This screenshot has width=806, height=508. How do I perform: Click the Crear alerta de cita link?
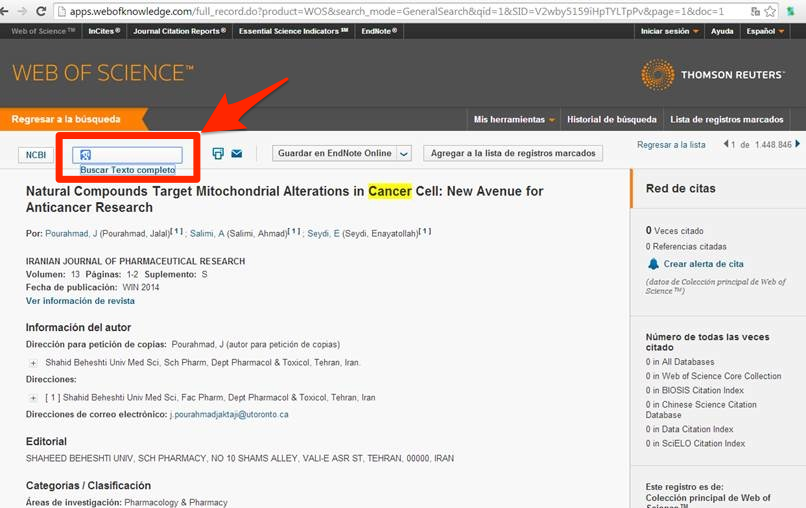703,264
